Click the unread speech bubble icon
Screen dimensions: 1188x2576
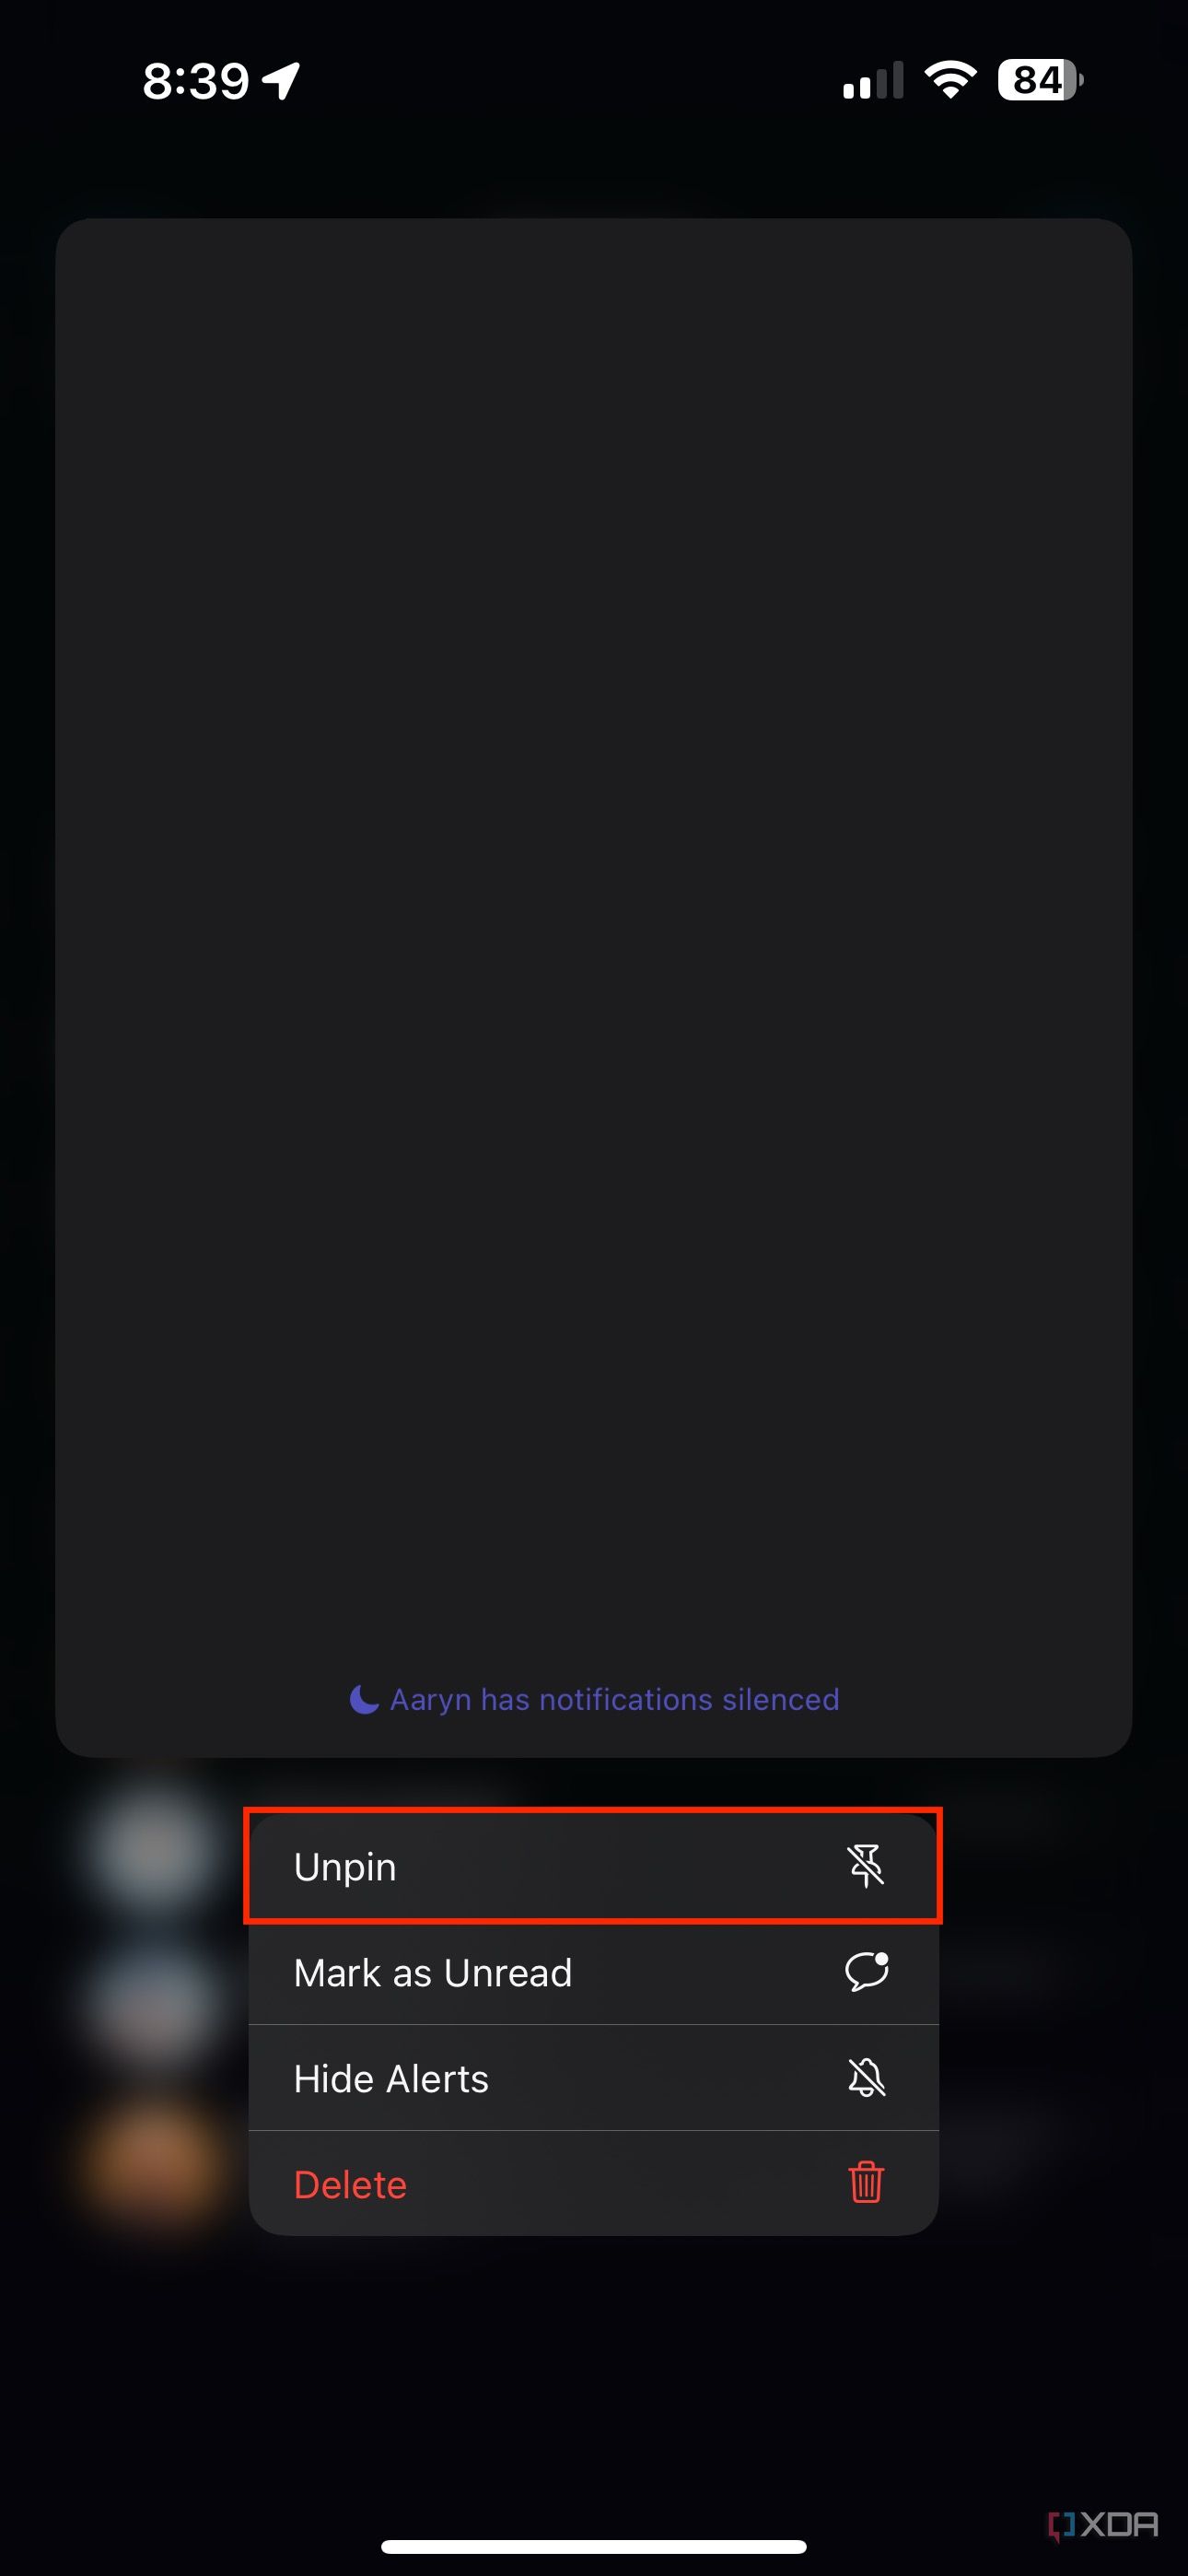(866, 1971)
